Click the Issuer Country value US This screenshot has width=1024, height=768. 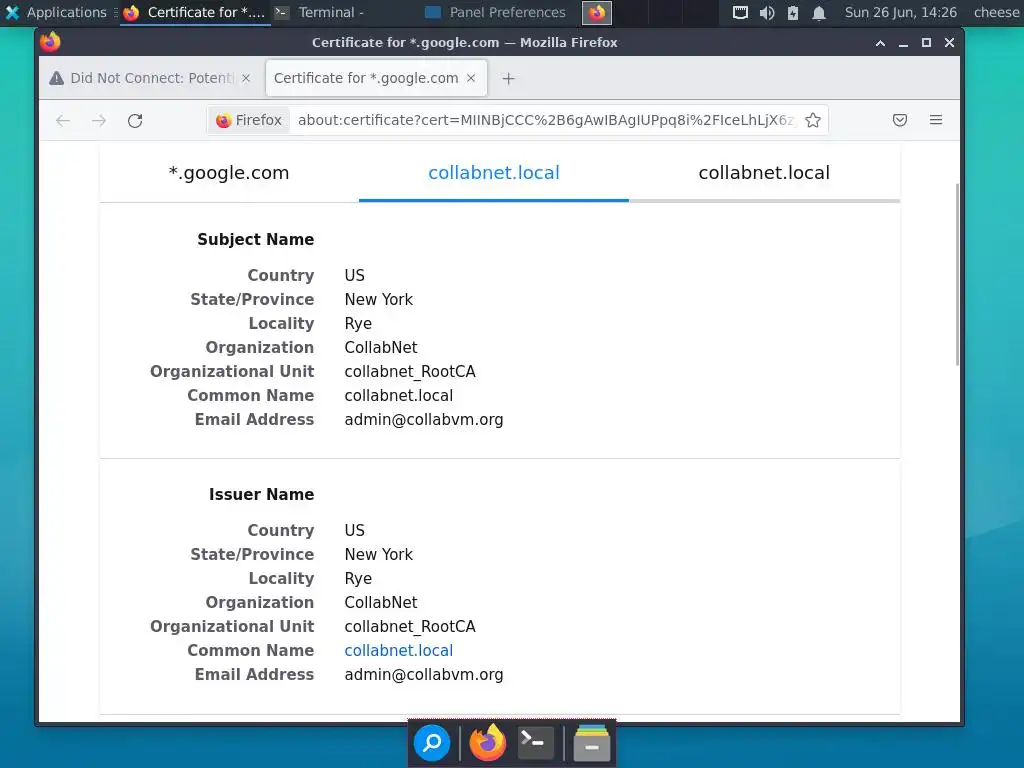point(355,530)
